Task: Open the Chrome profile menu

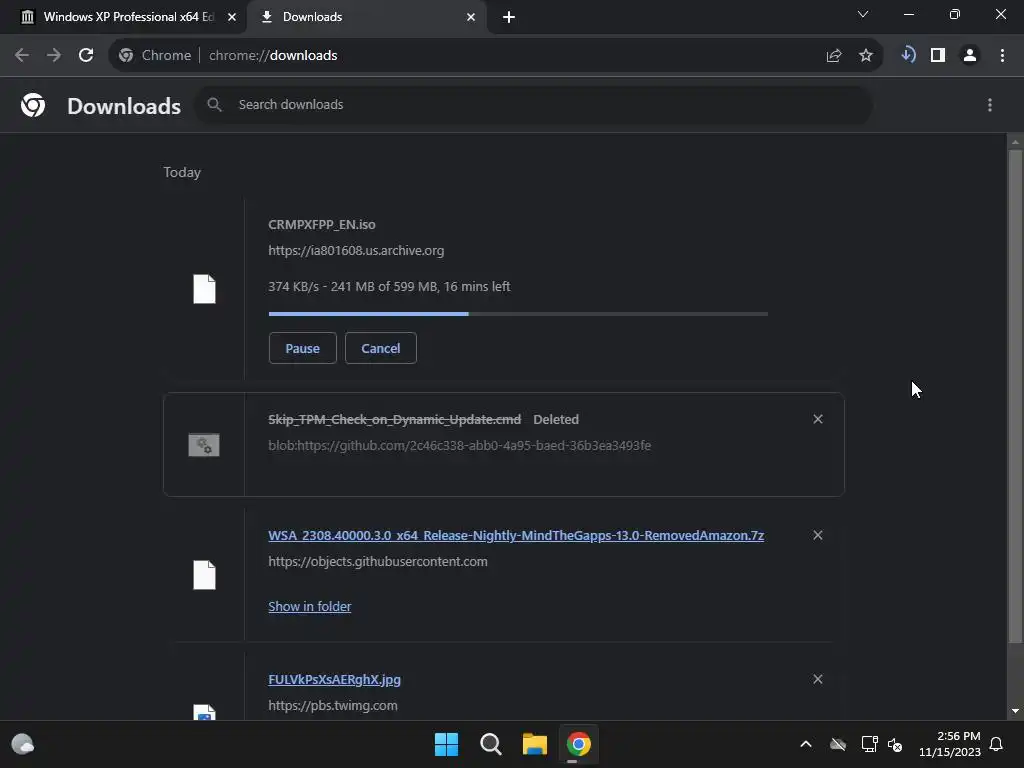Action: pyautogui.click(x=970, y=56)
